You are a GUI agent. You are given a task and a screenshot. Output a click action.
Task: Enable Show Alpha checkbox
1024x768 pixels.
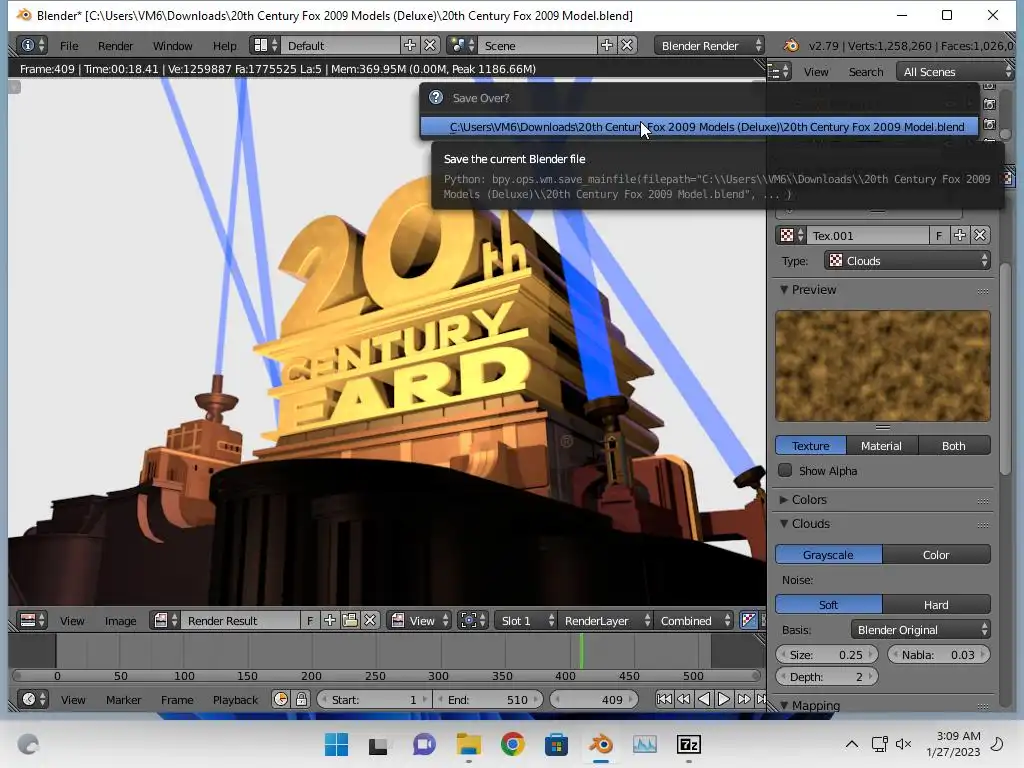click(786, 470)
